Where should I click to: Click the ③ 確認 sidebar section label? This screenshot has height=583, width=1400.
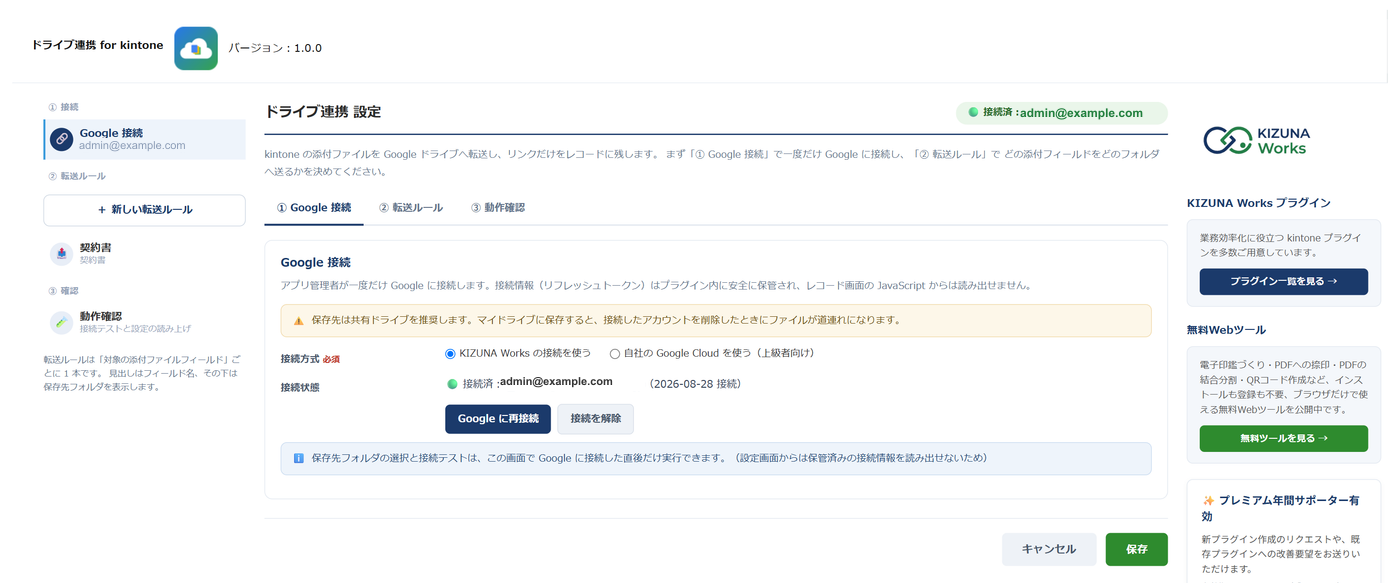[x=63, y=291]
